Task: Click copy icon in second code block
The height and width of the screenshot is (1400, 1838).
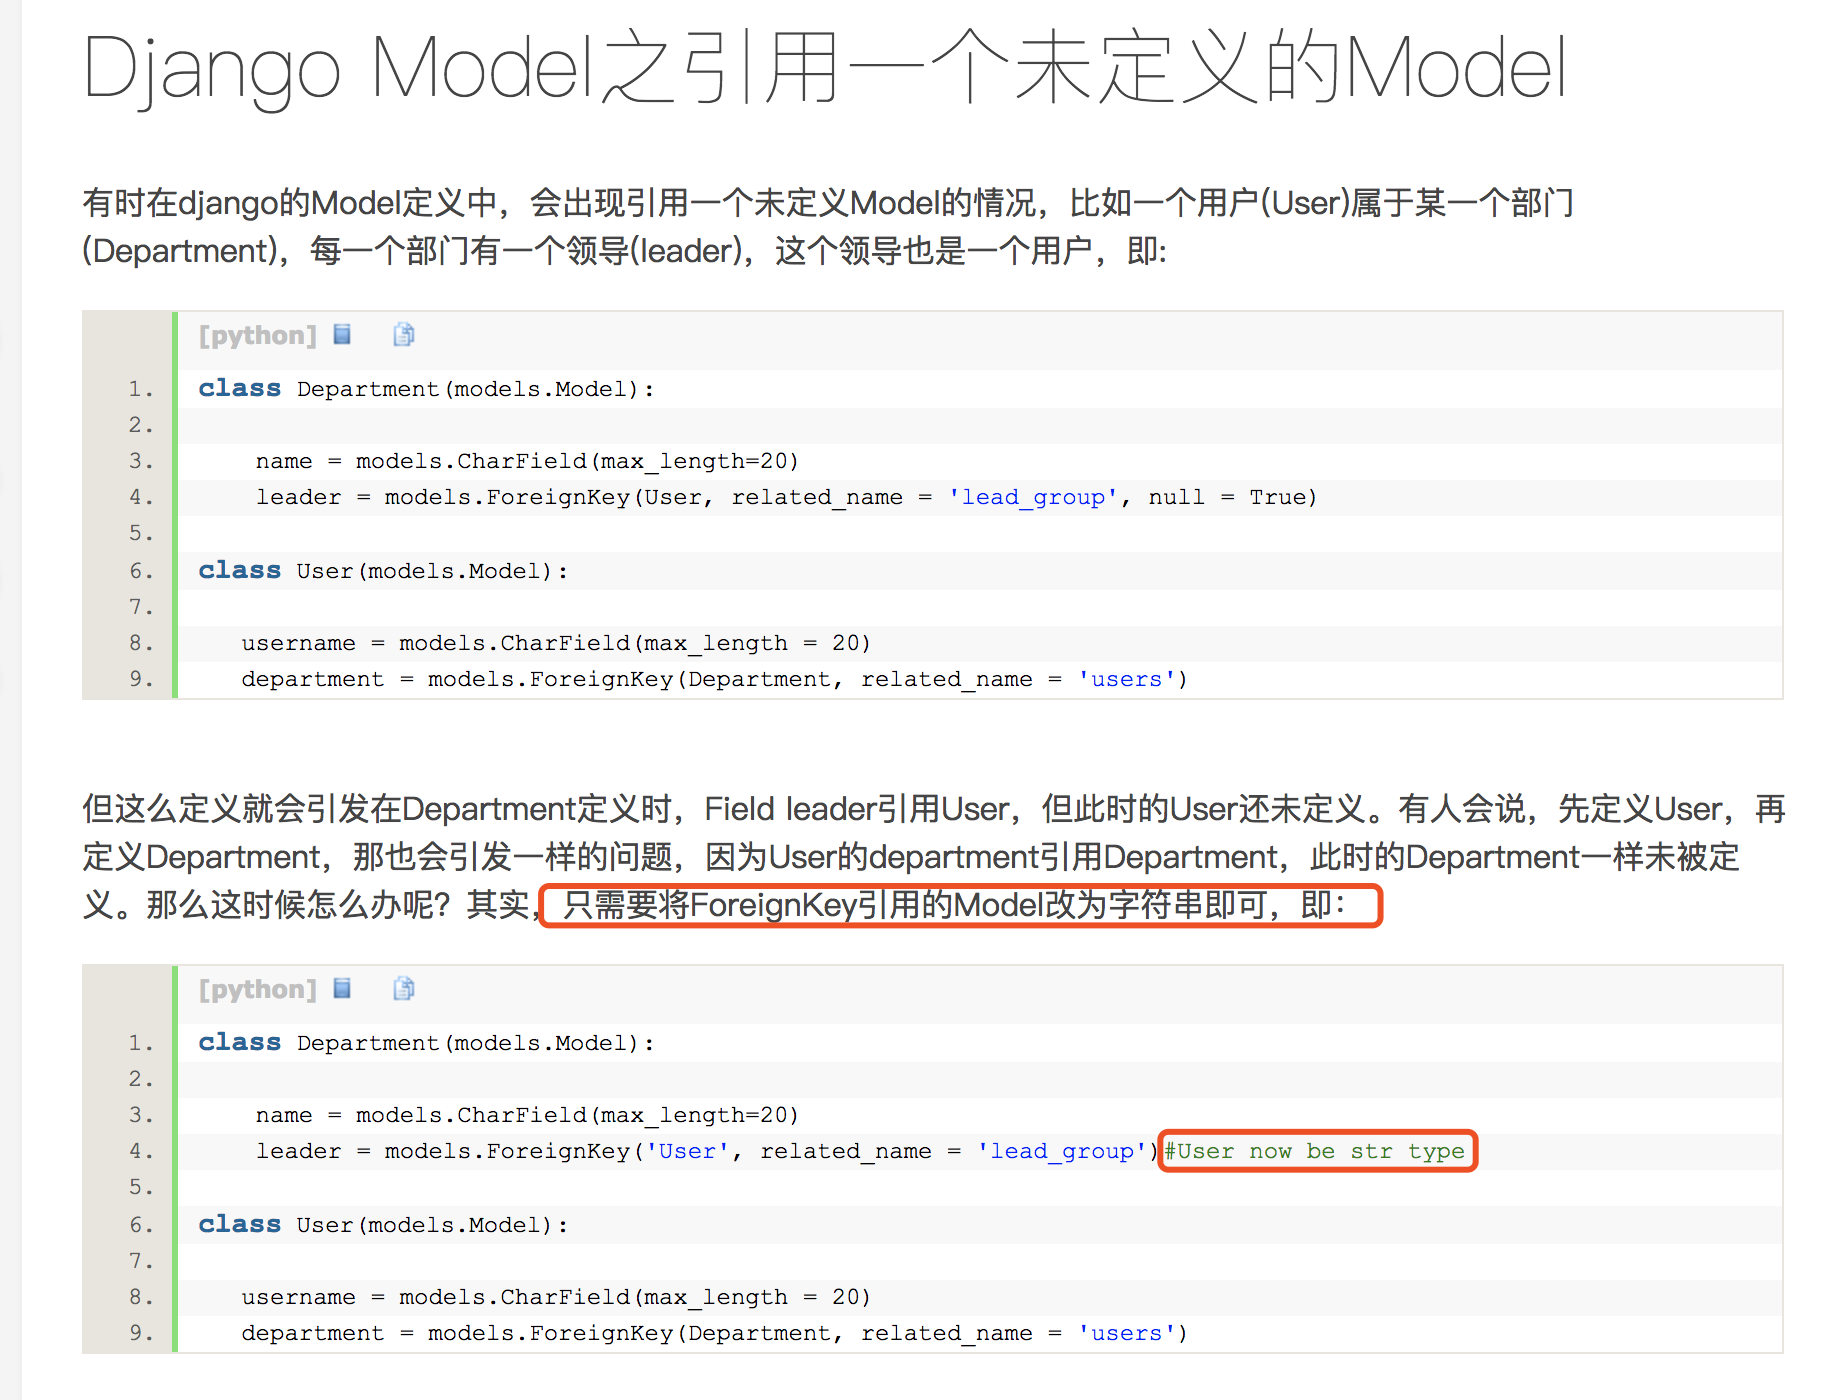Action: click(x=404, y=988)
